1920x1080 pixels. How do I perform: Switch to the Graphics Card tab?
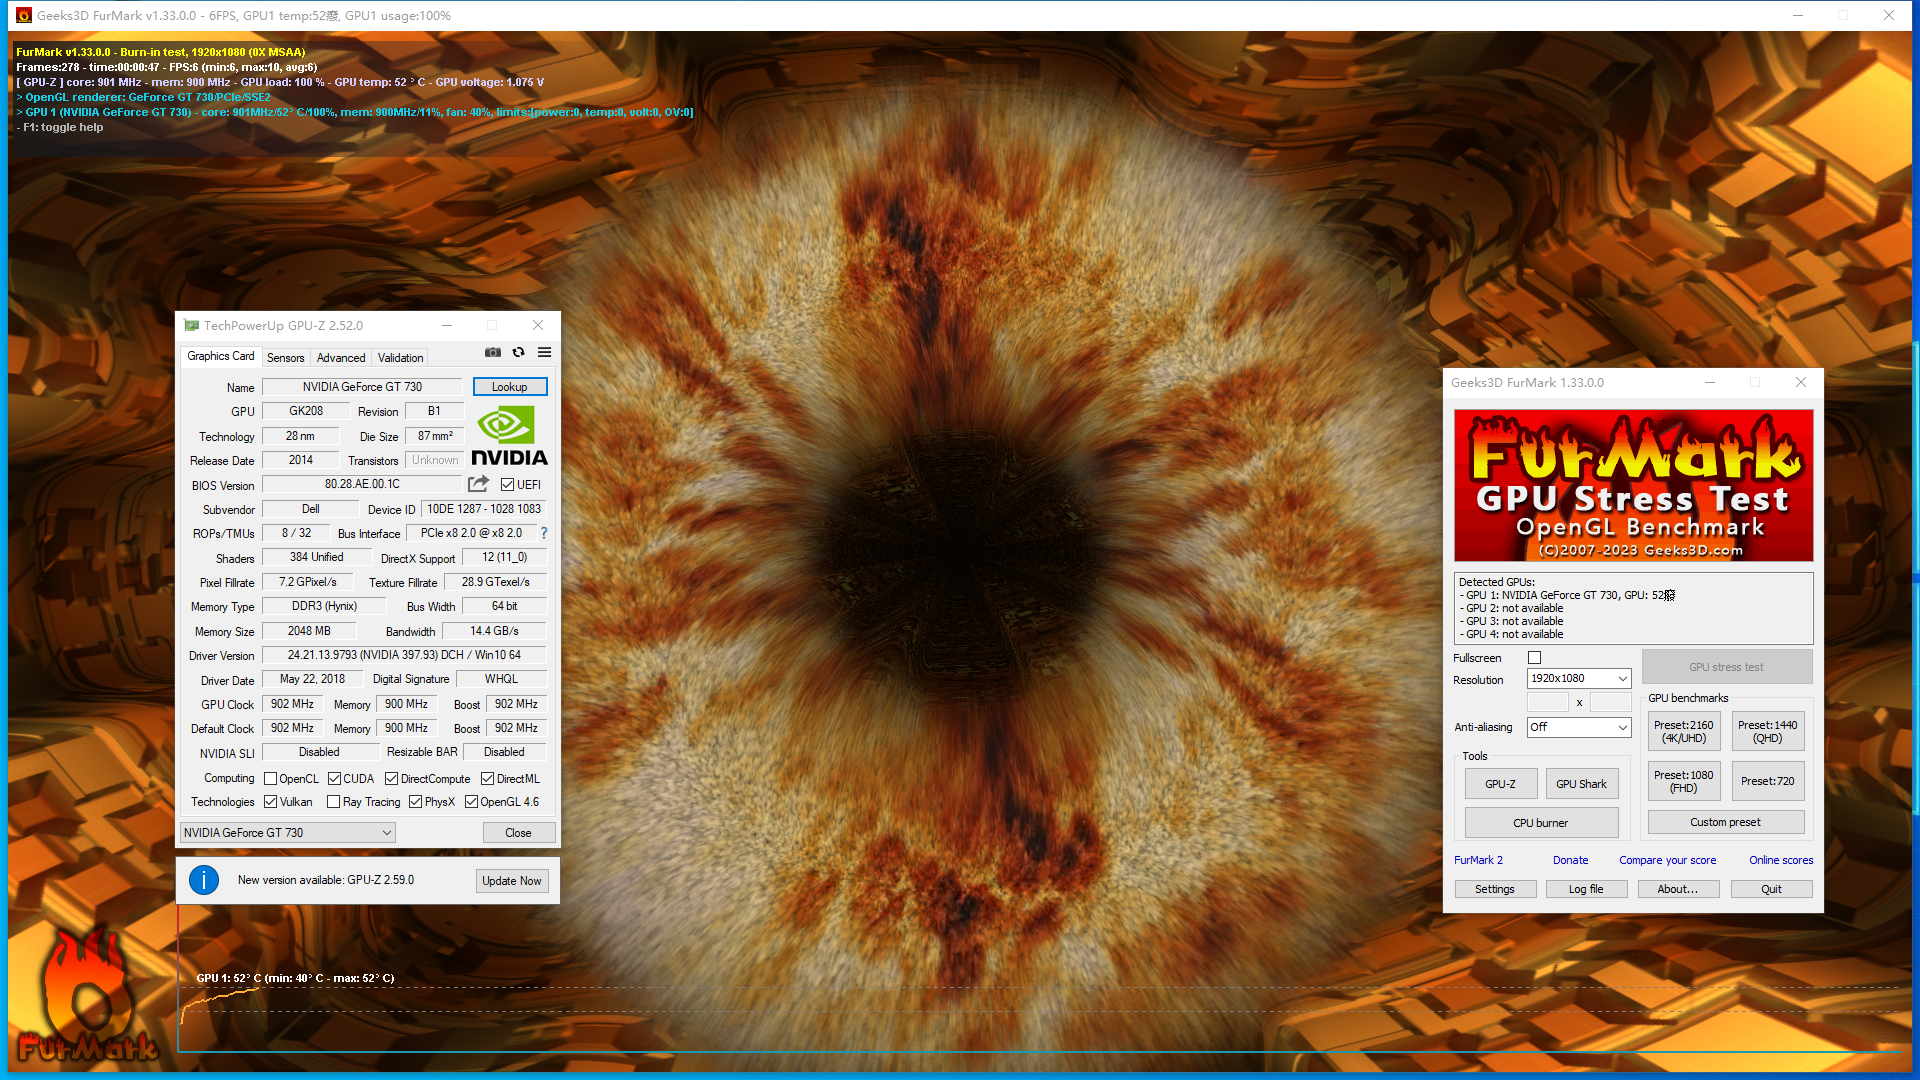(x=221, y=357)
